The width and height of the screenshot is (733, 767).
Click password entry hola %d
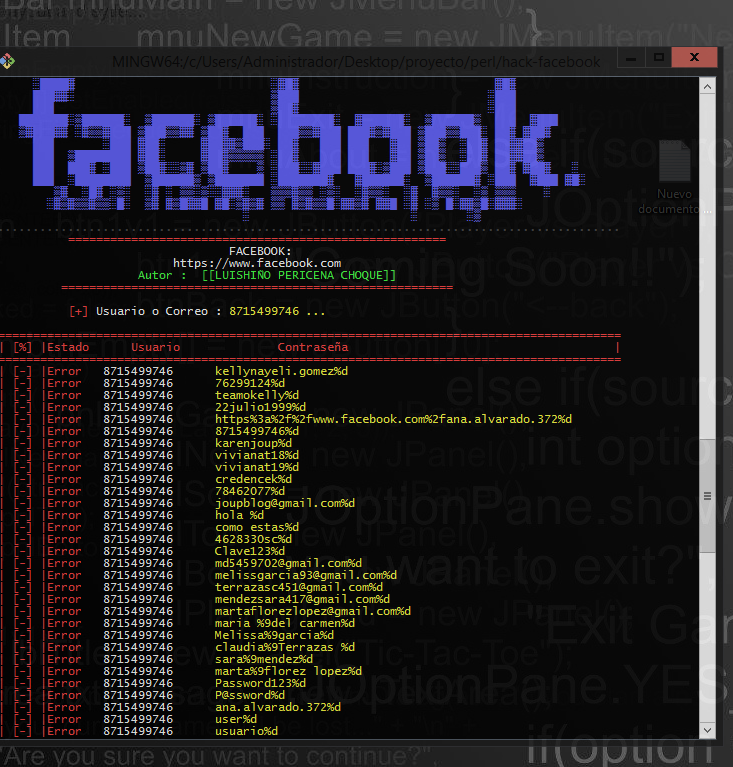point(239,515)
